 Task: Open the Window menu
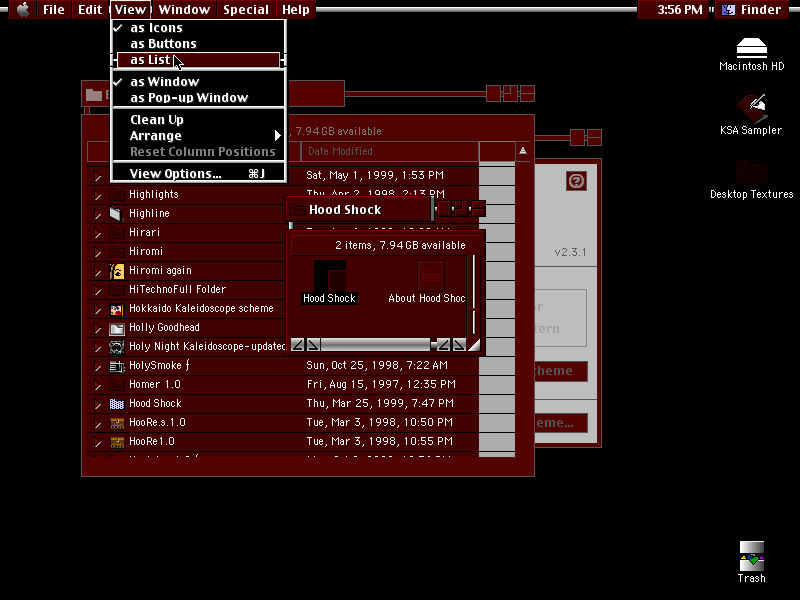coord(184,9)
